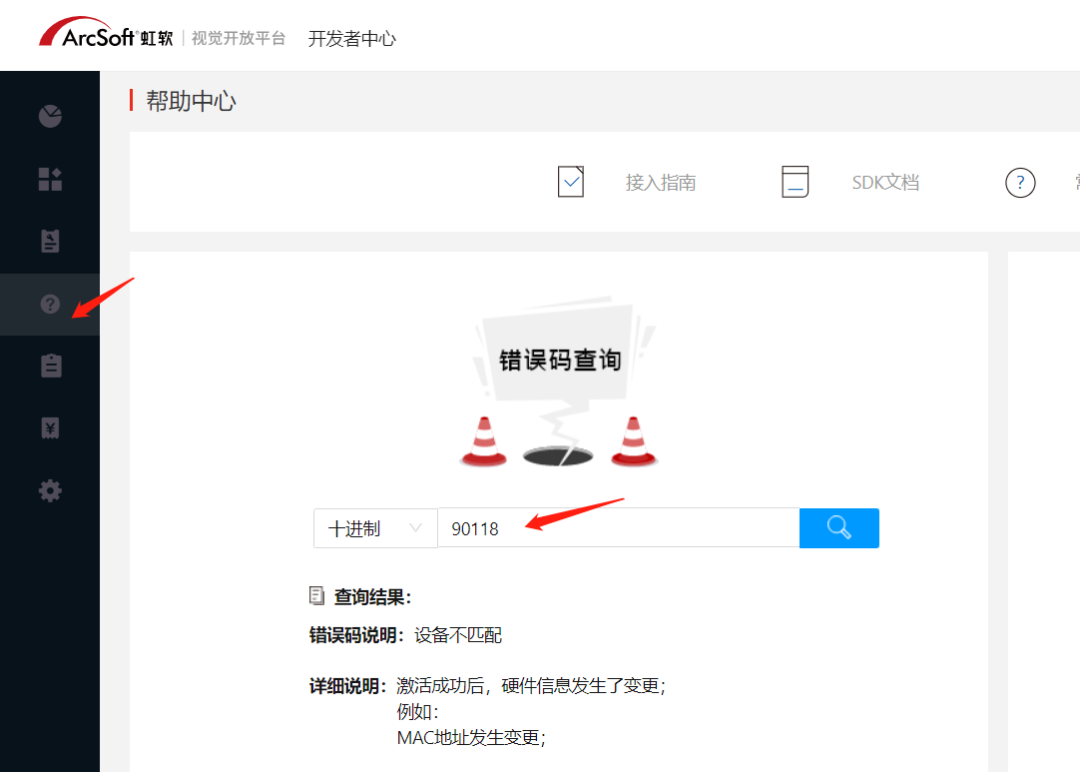Screen dimensions: 1080x772
Task: Click the 例如 detail line
Action: tap(417, 712)
